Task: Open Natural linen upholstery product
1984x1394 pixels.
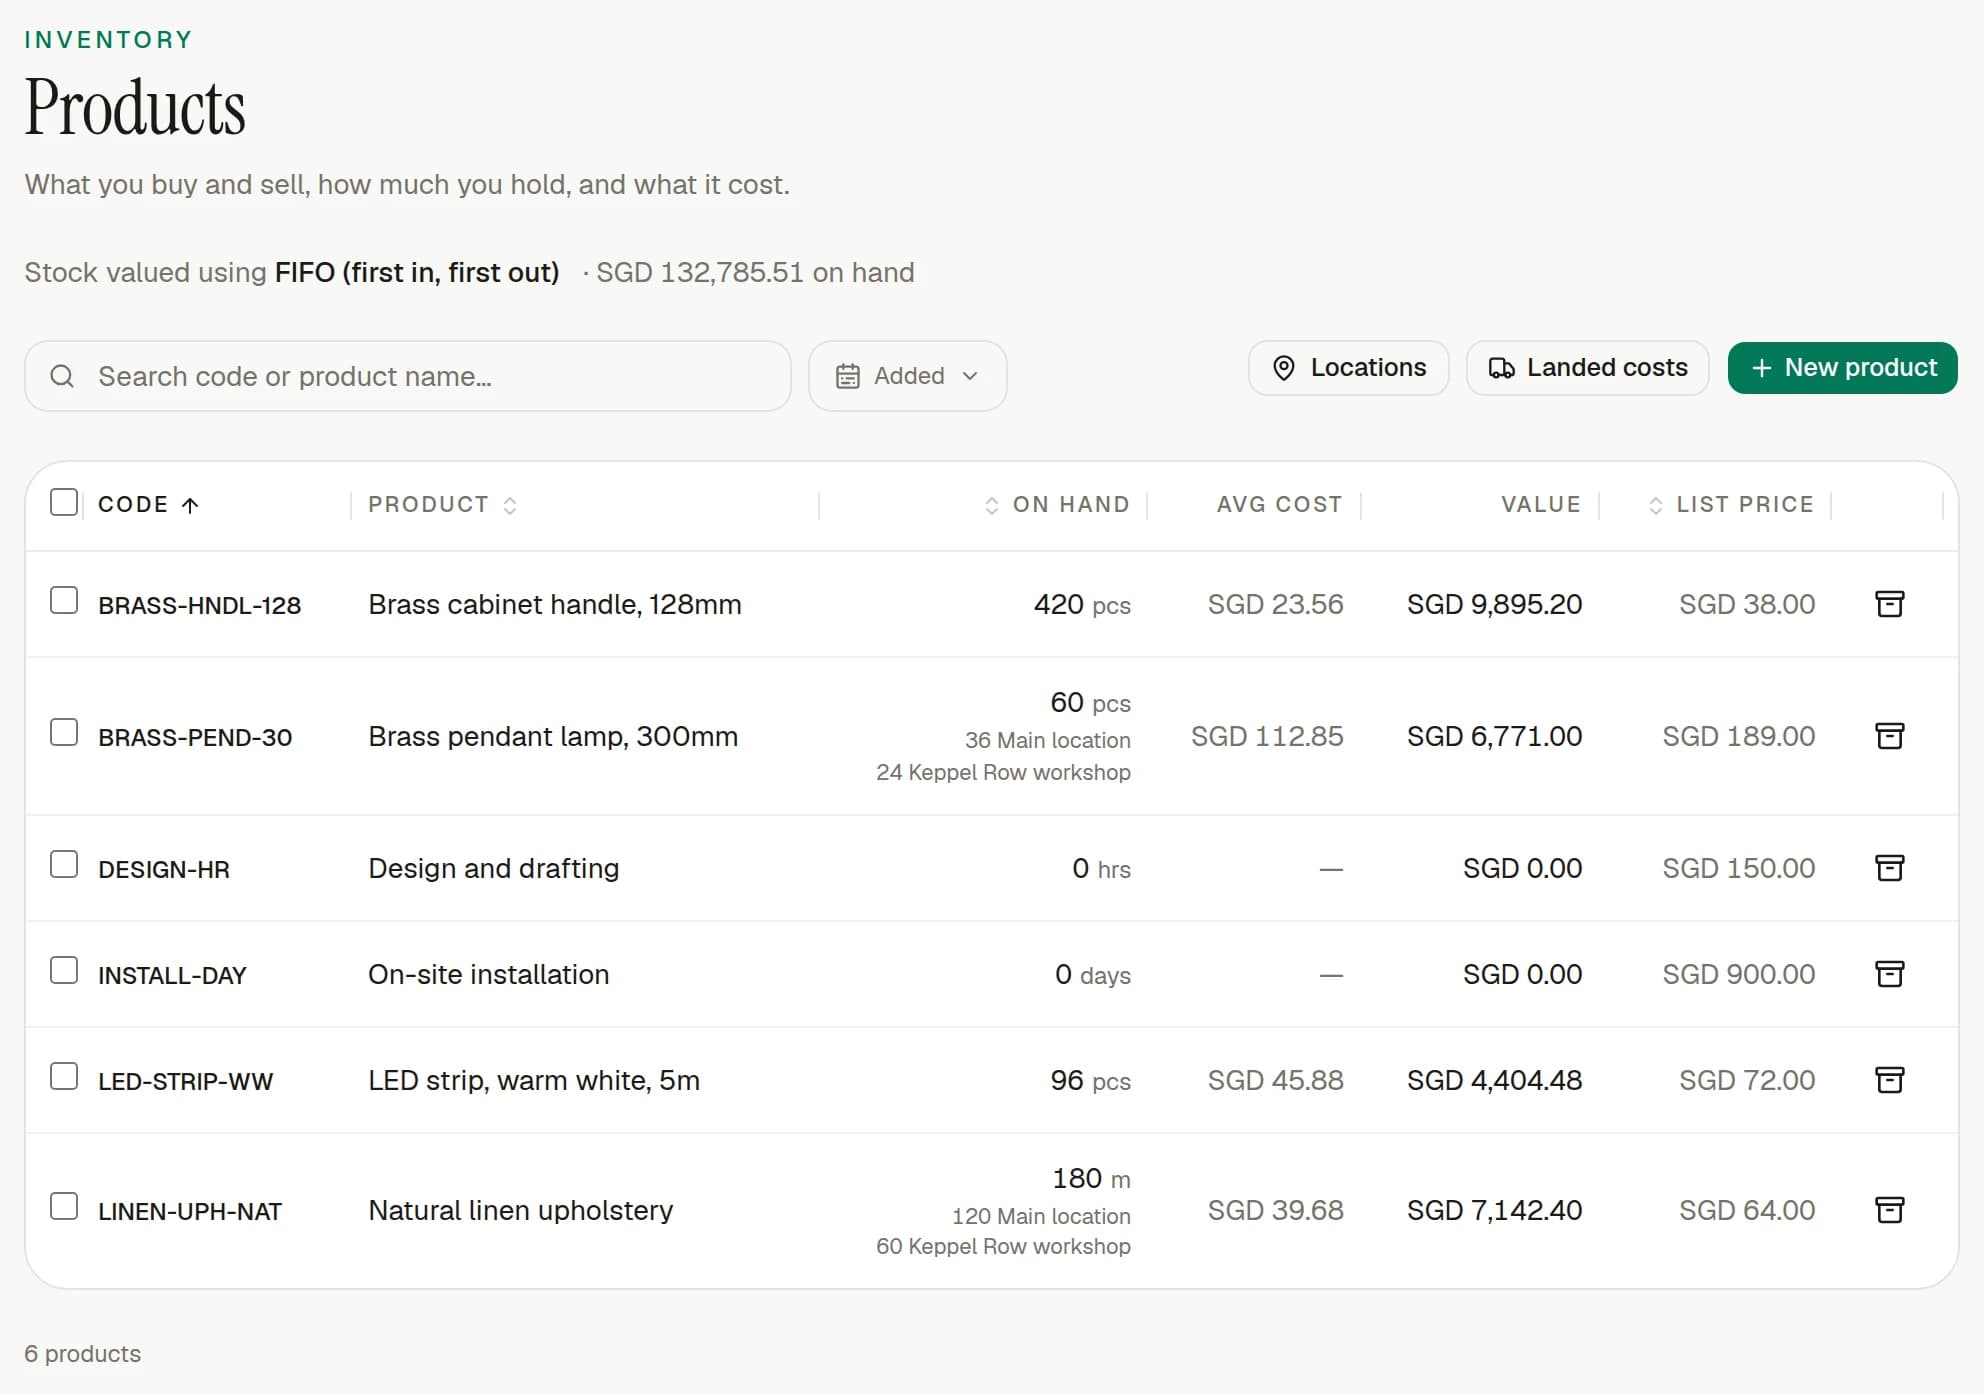Action: [x=521, y=1210]
